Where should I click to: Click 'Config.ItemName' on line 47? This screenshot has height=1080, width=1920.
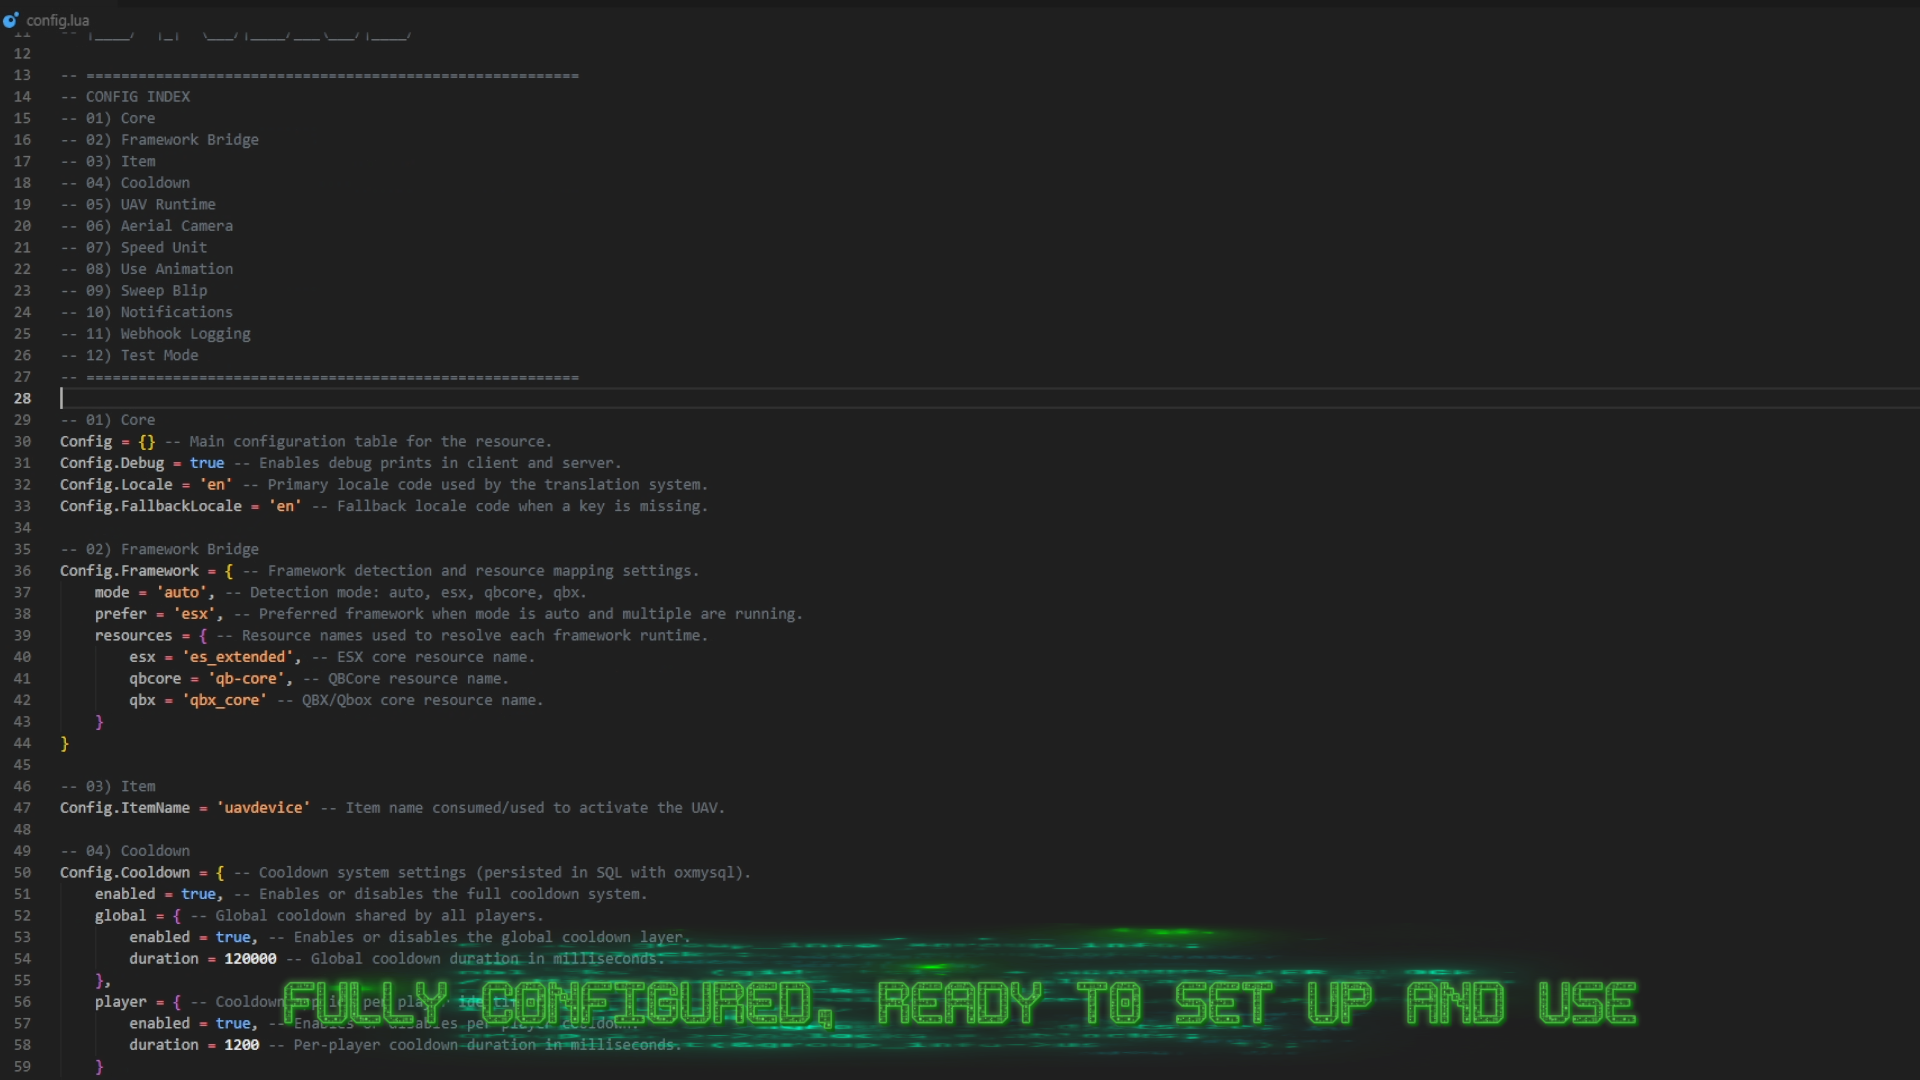click(x=125, y=808)
